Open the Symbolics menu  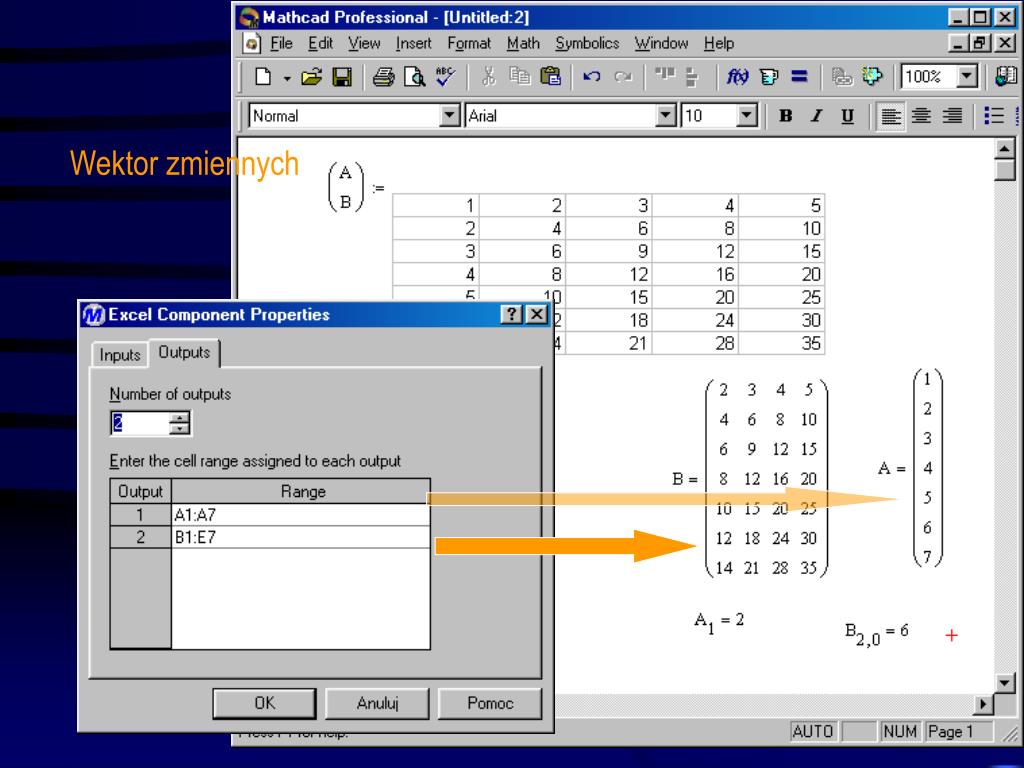587,44
